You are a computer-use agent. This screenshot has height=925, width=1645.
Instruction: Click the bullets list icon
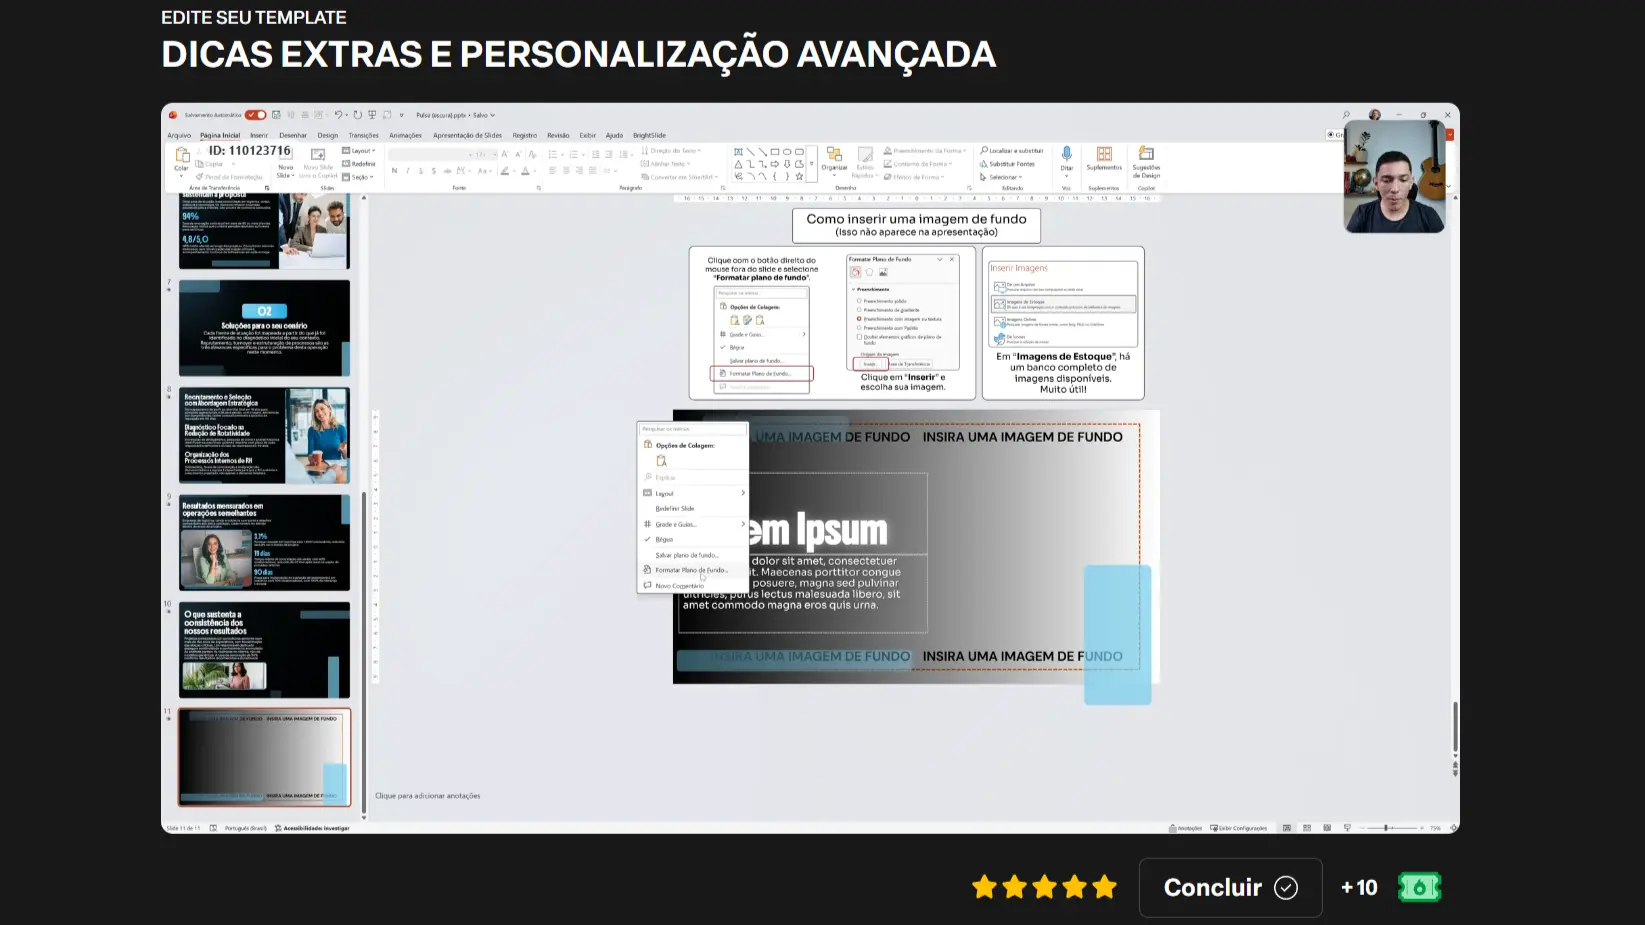point(553,154)
